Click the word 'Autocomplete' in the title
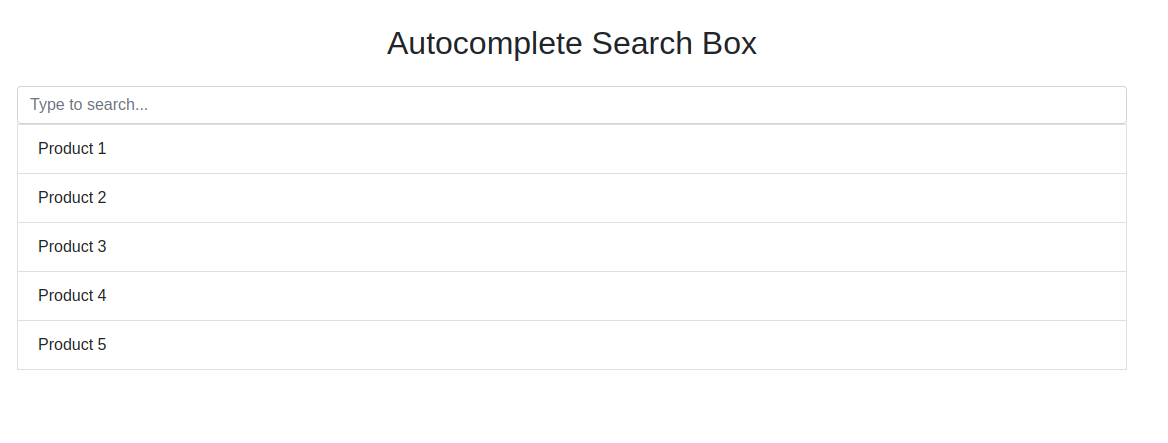Screen dimensions: 1168x443 tap(485, 44)
